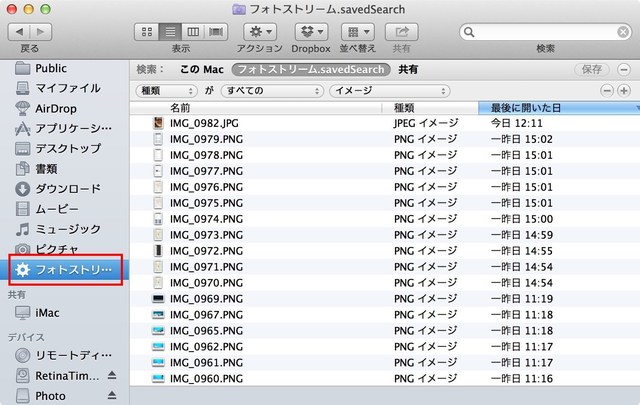Open the arrange-by sort menu
Viewport: 640px width, 405px height.
pos(358,32)
